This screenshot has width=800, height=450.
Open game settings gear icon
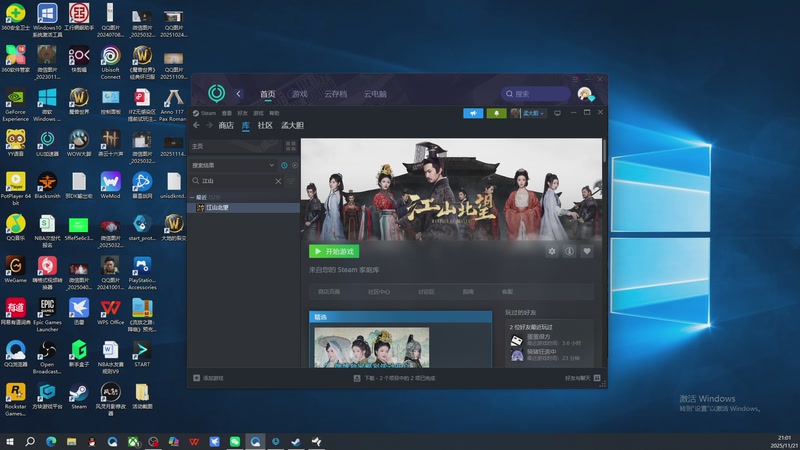[x=552, y=251]
